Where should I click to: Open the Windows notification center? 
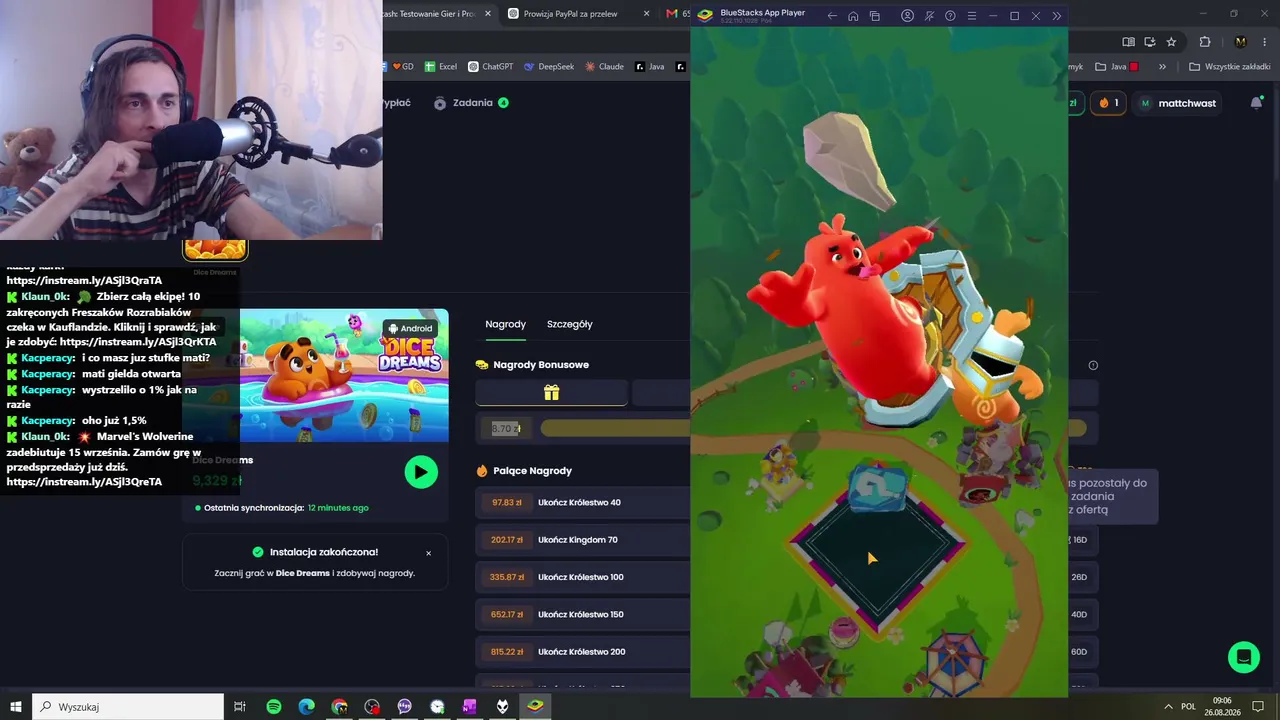tap(1258, 707)
